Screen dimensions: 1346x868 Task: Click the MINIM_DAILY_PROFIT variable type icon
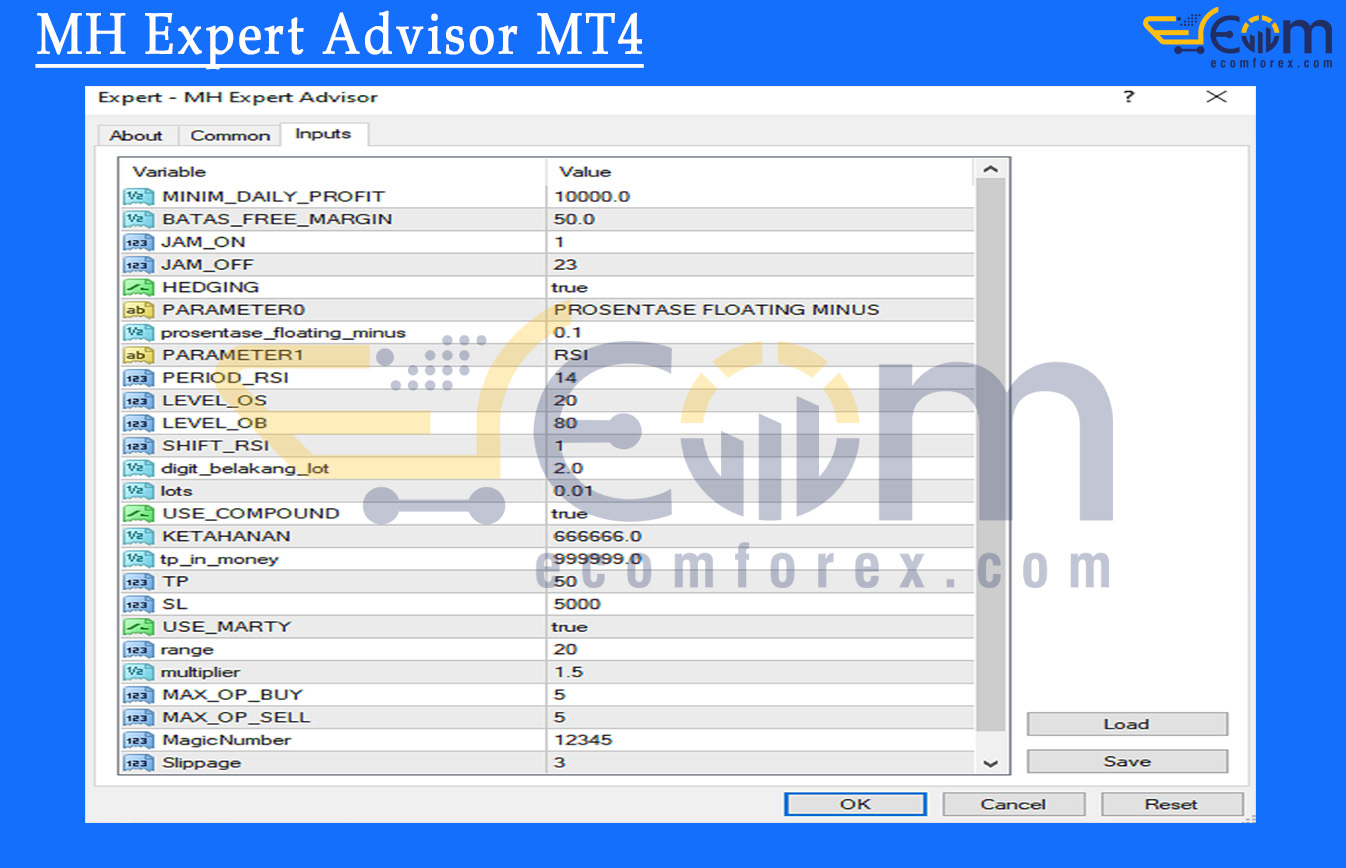tap(137, 196)
